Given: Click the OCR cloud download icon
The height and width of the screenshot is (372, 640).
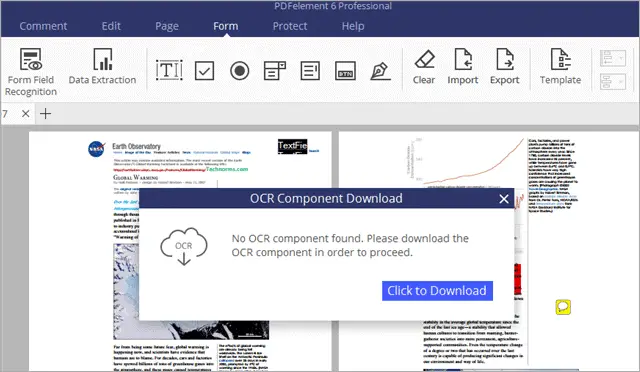Looking at the screenshot, I should pyautogui.click(x=184, y=247).
